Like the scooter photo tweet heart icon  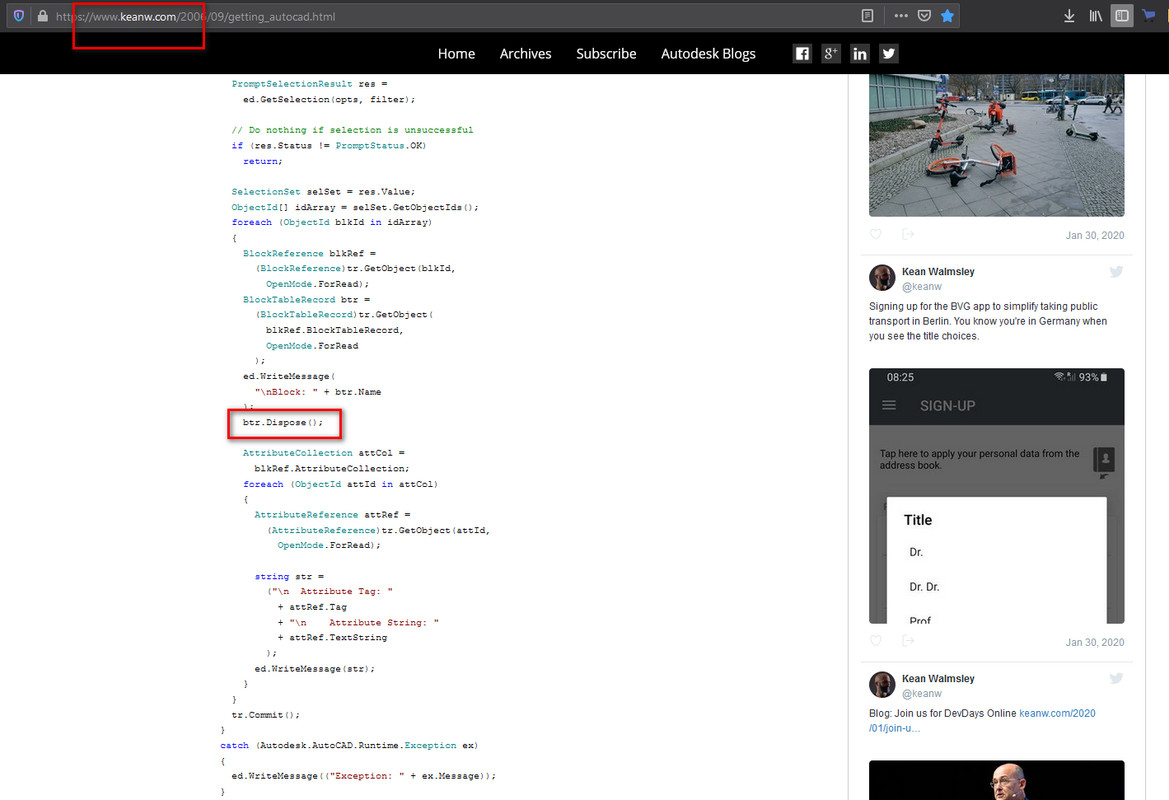tap(876, 234)
